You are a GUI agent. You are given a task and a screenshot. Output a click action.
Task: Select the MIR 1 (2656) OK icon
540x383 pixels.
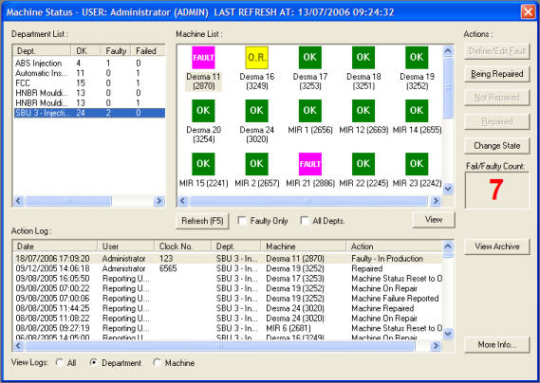pos(310,111)
